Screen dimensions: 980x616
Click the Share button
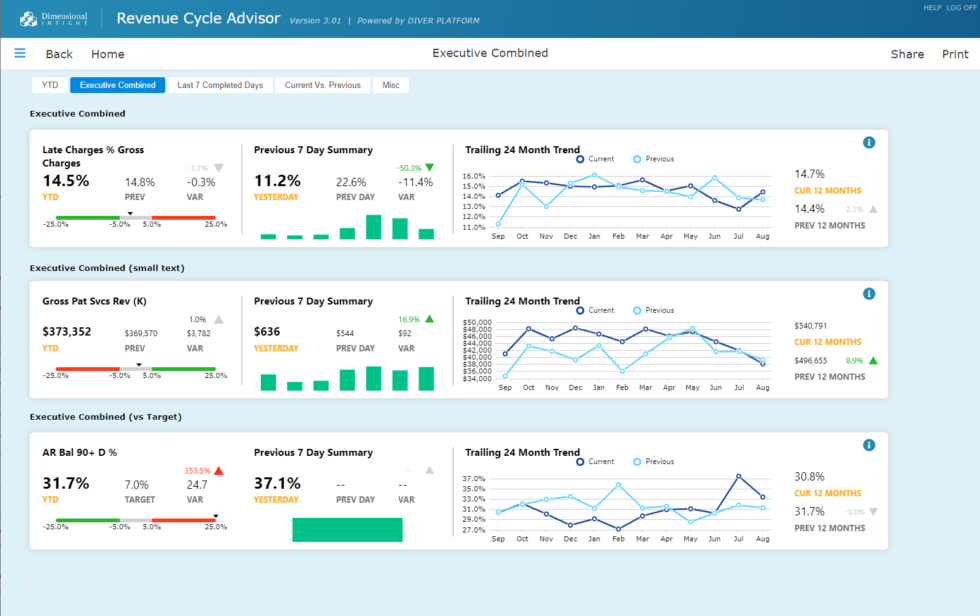coord(906,54)
